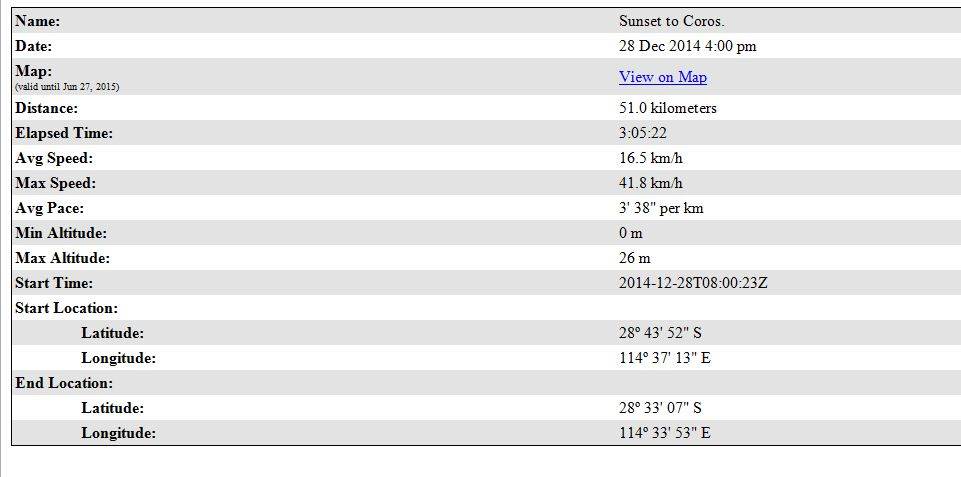Click the 16.5 km/h average speed value
The width and height of the screenshot is (961, 477).
[x=651, y=158]
